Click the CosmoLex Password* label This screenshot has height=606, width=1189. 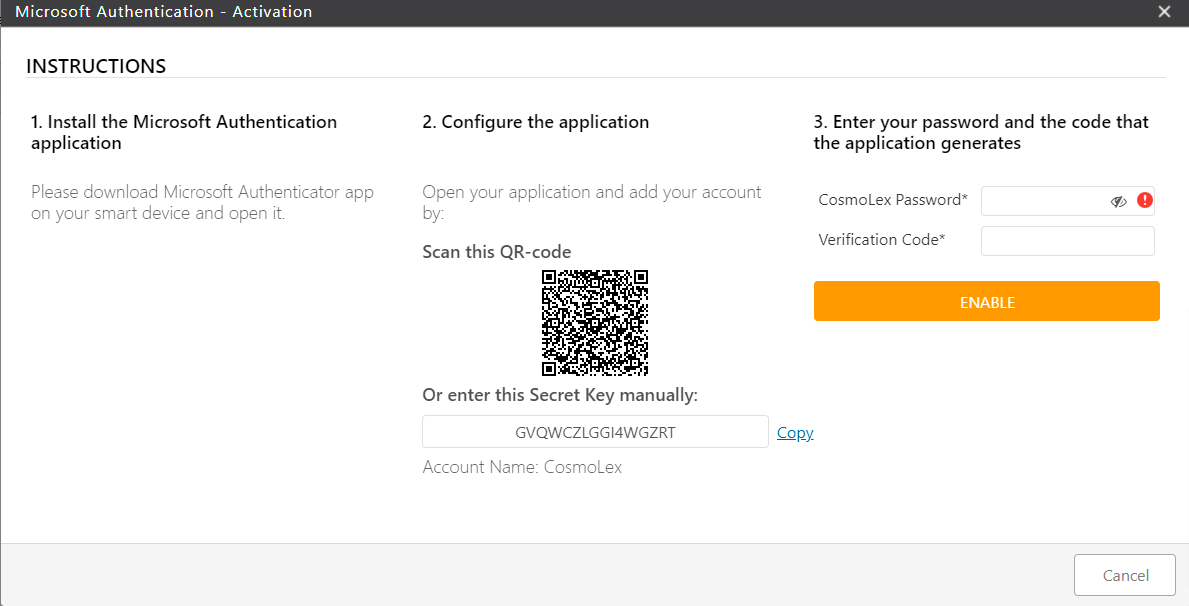tap(889, 200)
